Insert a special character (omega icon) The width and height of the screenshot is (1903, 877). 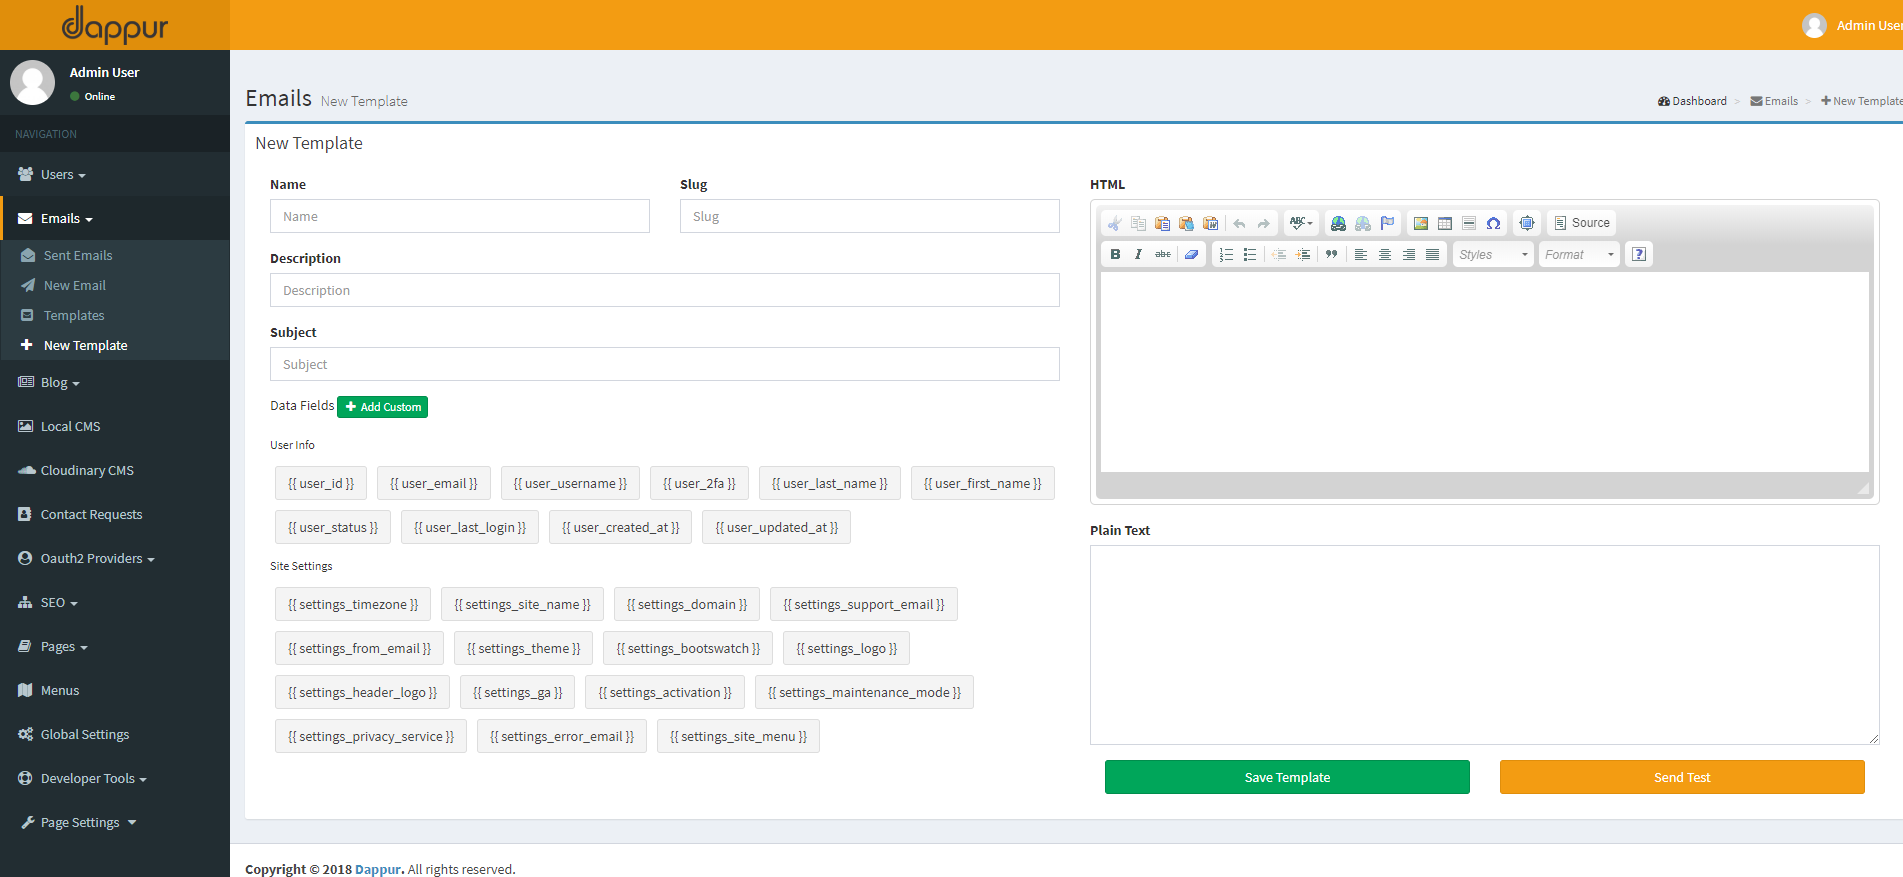[x=1493, y=223]
